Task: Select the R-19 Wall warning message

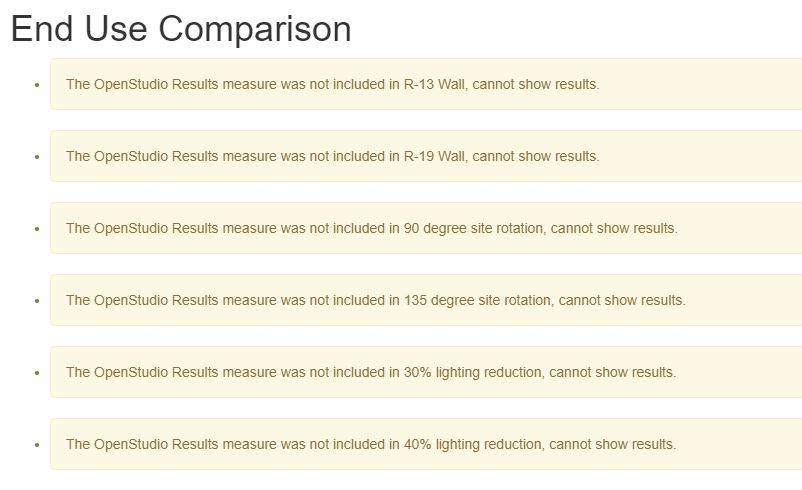Action: (426, 156)
